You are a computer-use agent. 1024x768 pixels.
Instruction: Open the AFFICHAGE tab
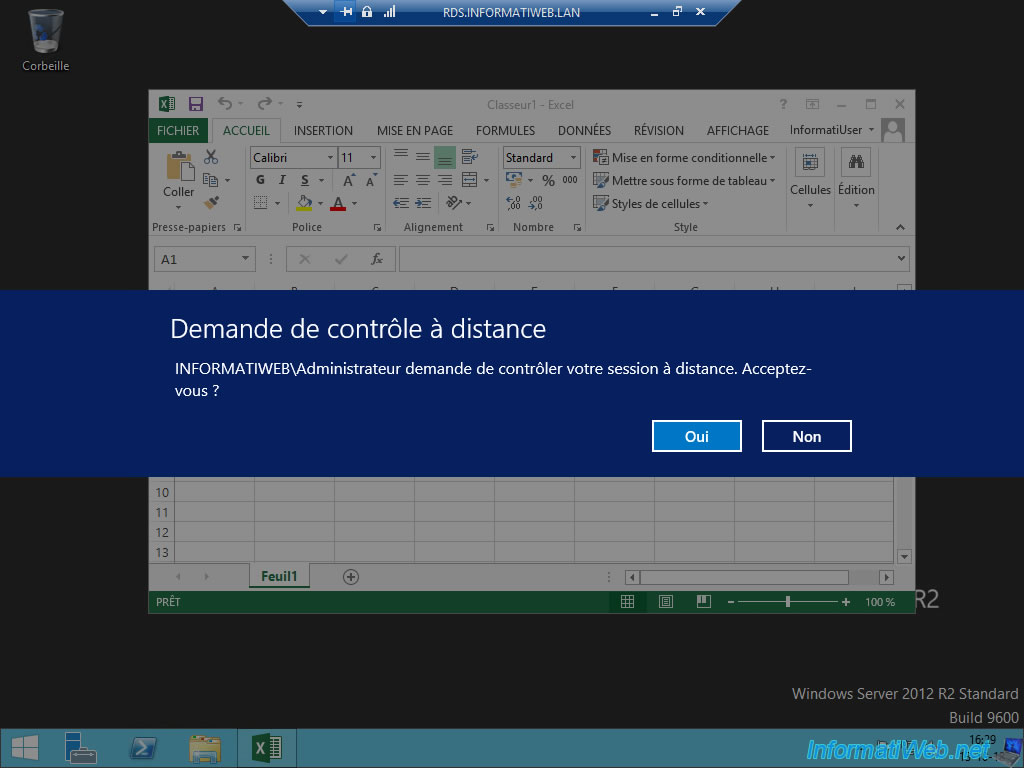[x=738, y=131]
